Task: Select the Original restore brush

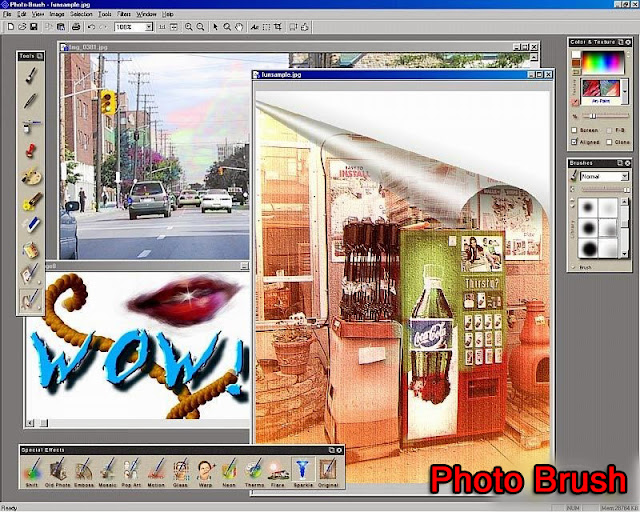Action: point(328,472)
